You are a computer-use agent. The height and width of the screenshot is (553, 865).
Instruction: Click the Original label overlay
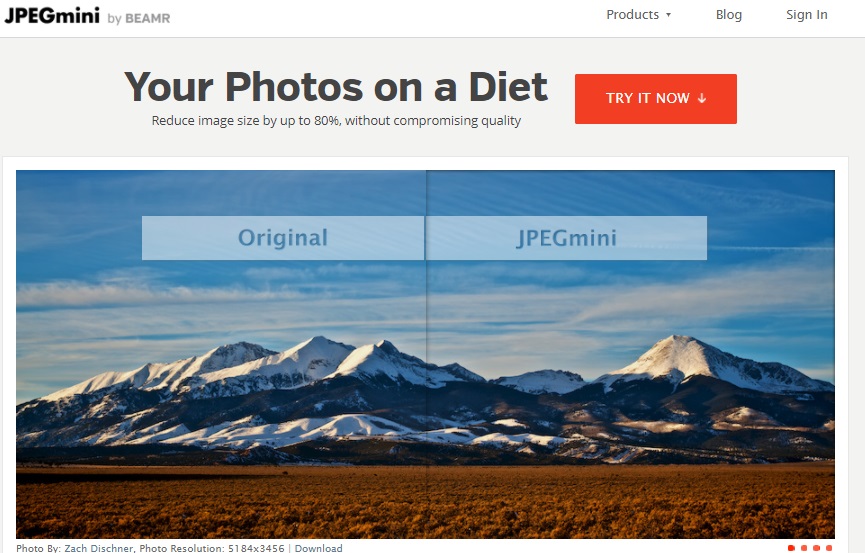coord(283,238)
